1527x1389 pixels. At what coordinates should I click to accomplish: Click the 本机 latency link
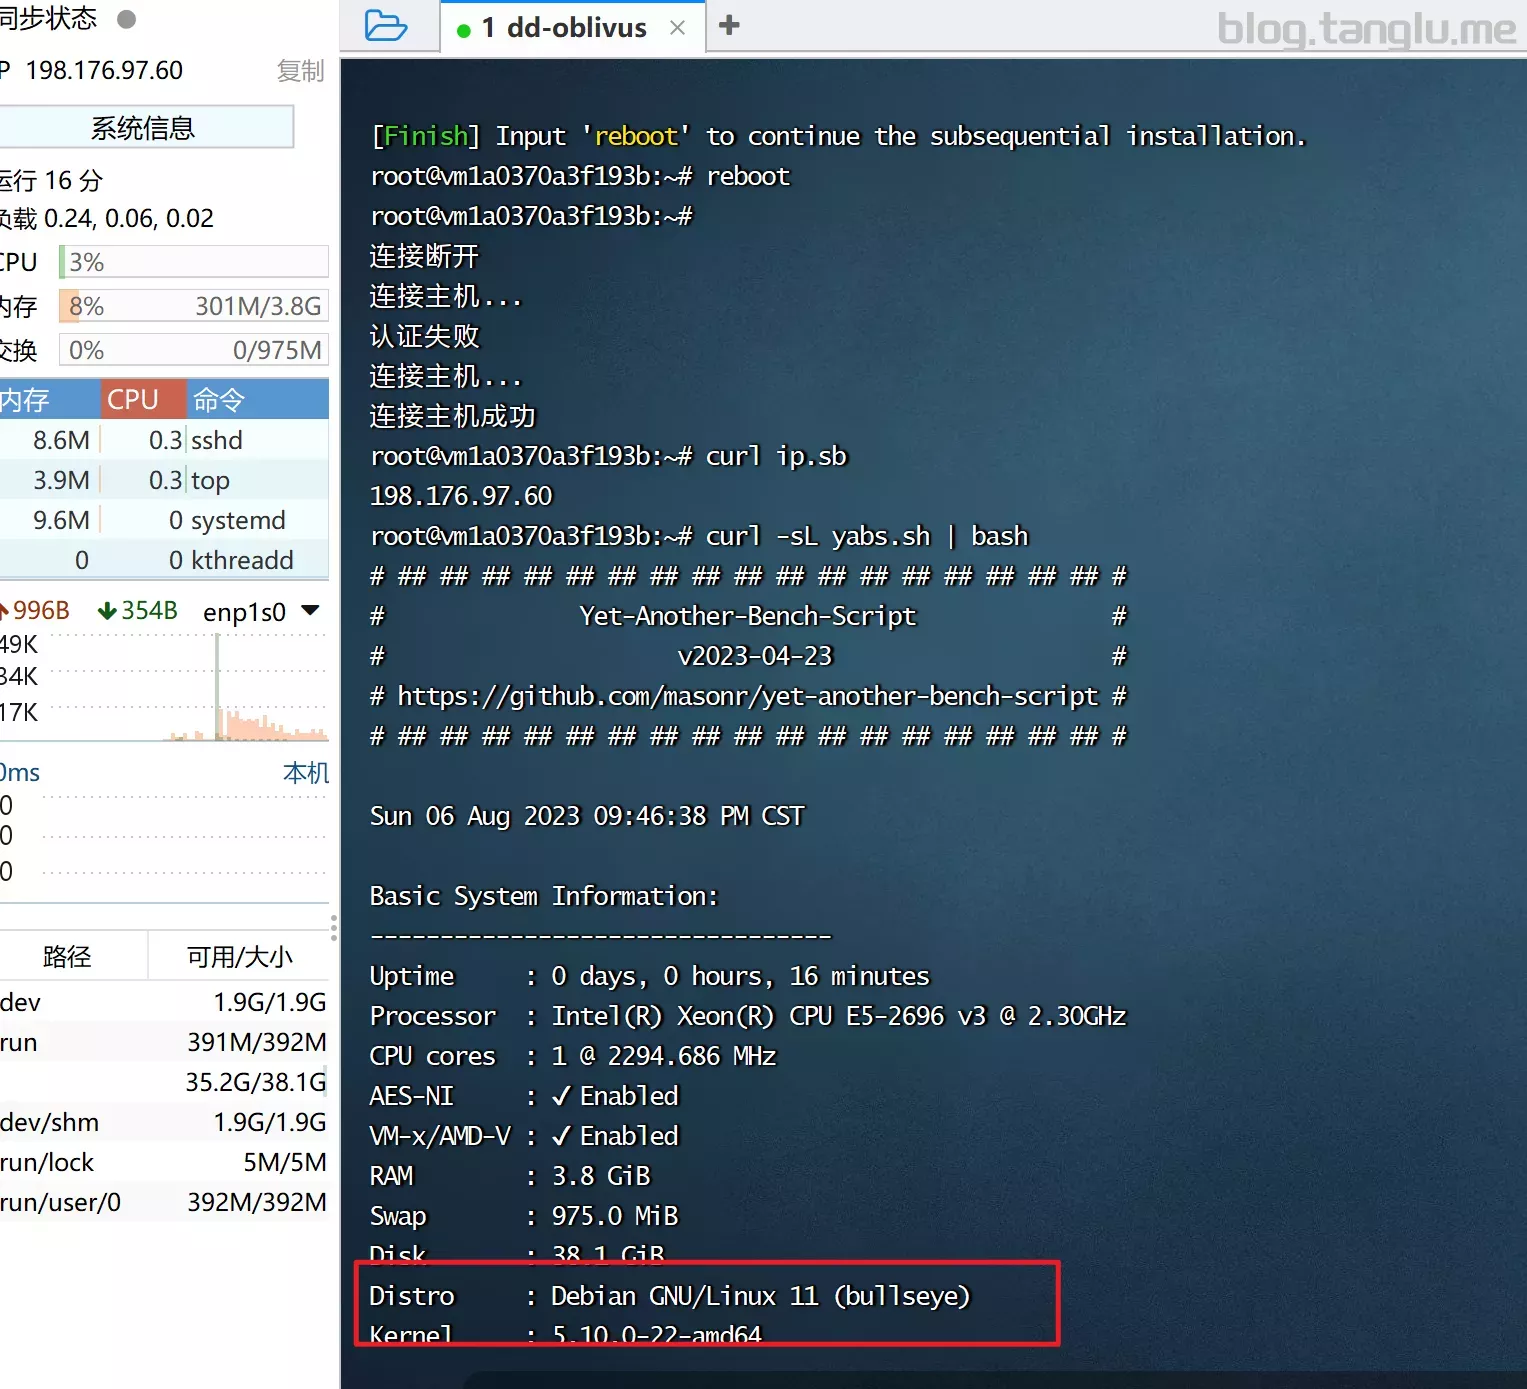306,773
